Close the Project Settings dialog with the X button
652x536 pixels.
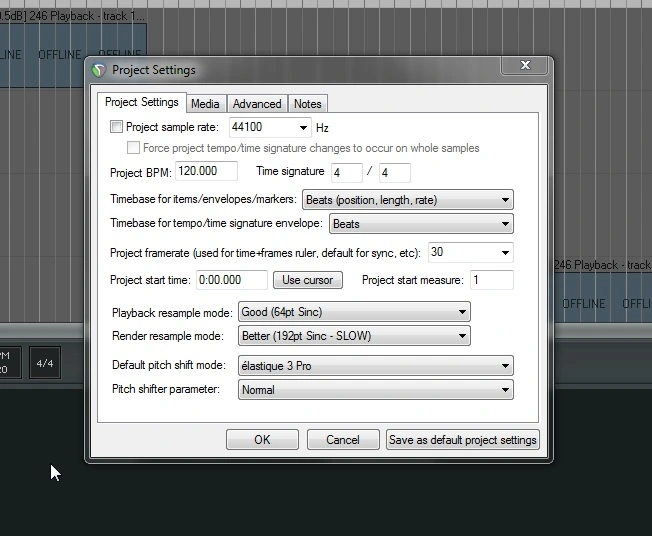[x=525, y=65]
